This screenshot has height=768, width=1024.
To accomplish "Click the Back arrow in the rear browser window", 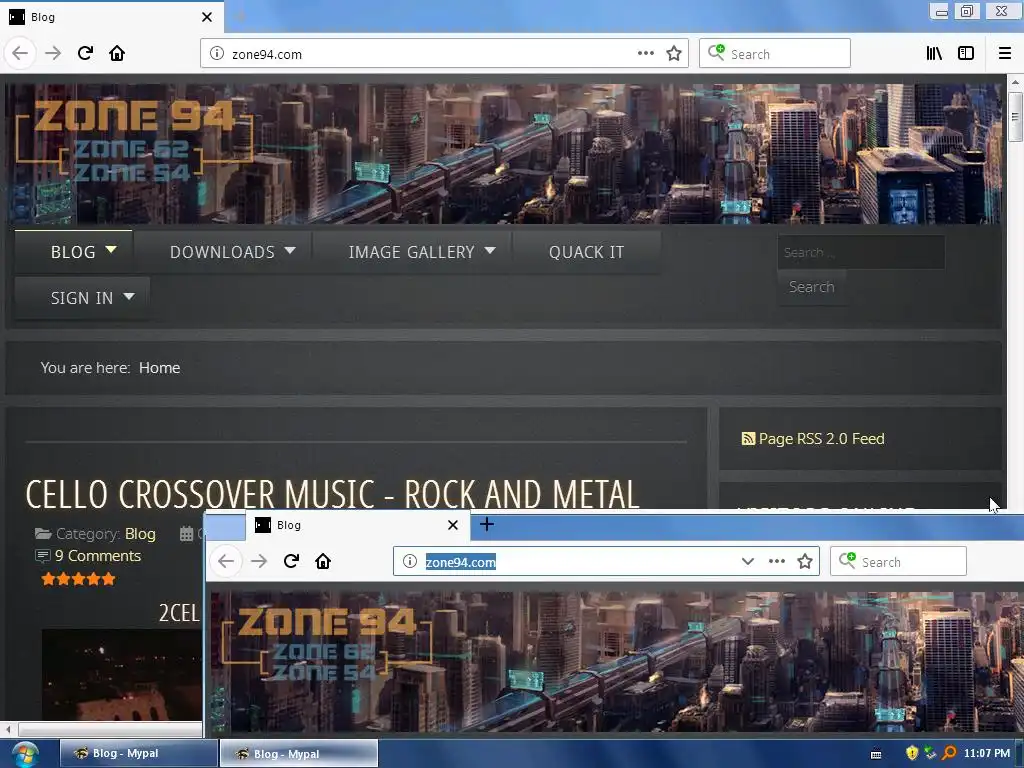I will 20,53.
